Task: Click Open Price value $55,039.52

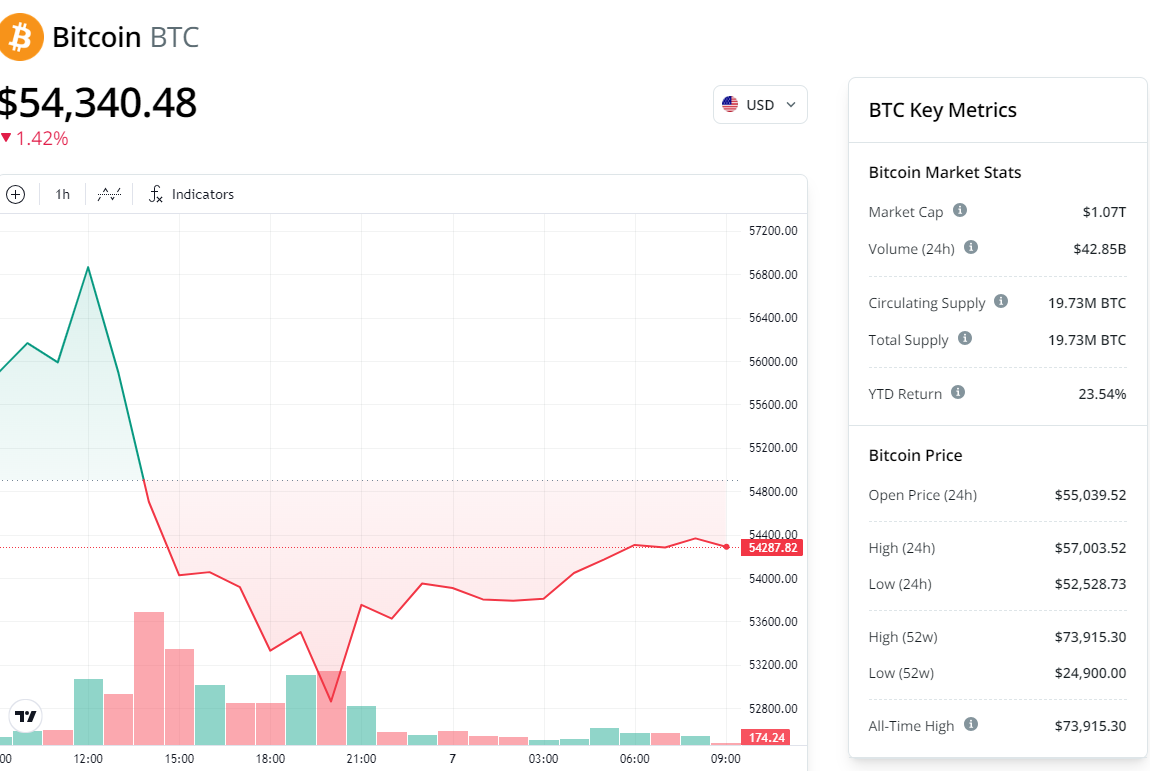Action: (x=1090, y=495)
